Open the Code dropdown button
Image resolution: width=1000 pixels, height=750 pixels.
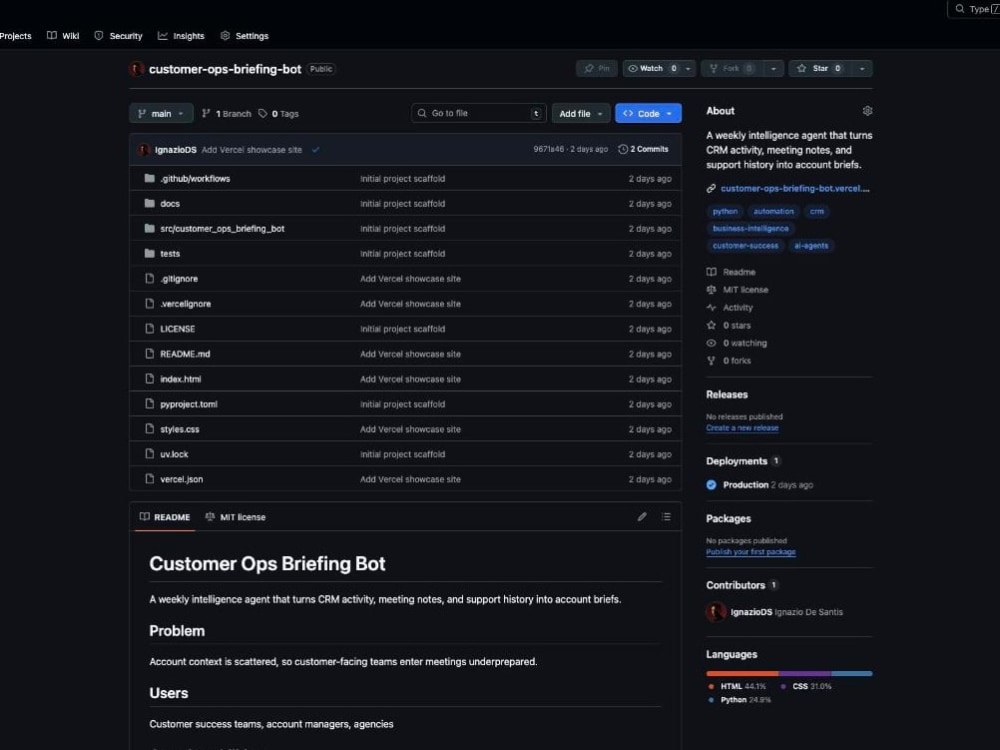(x=648, y=114)
